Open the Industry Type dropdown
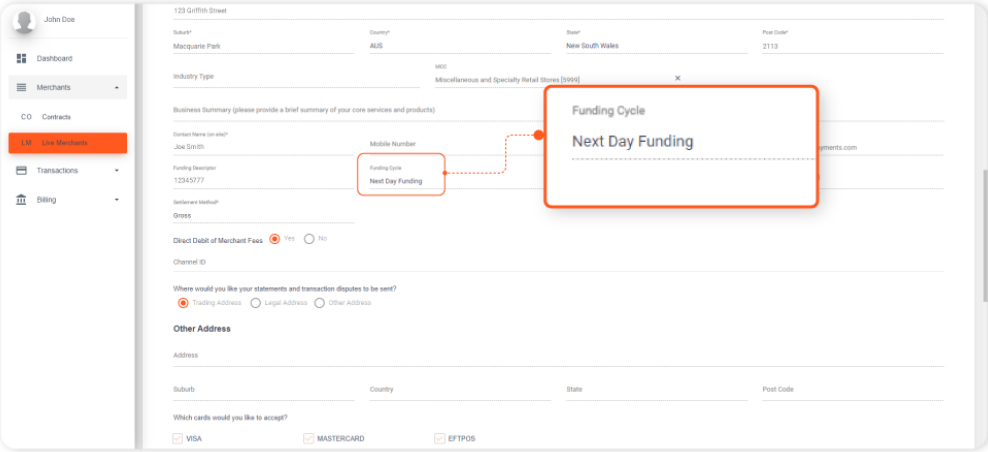The image size is (988, 452). tap(296, 77)
